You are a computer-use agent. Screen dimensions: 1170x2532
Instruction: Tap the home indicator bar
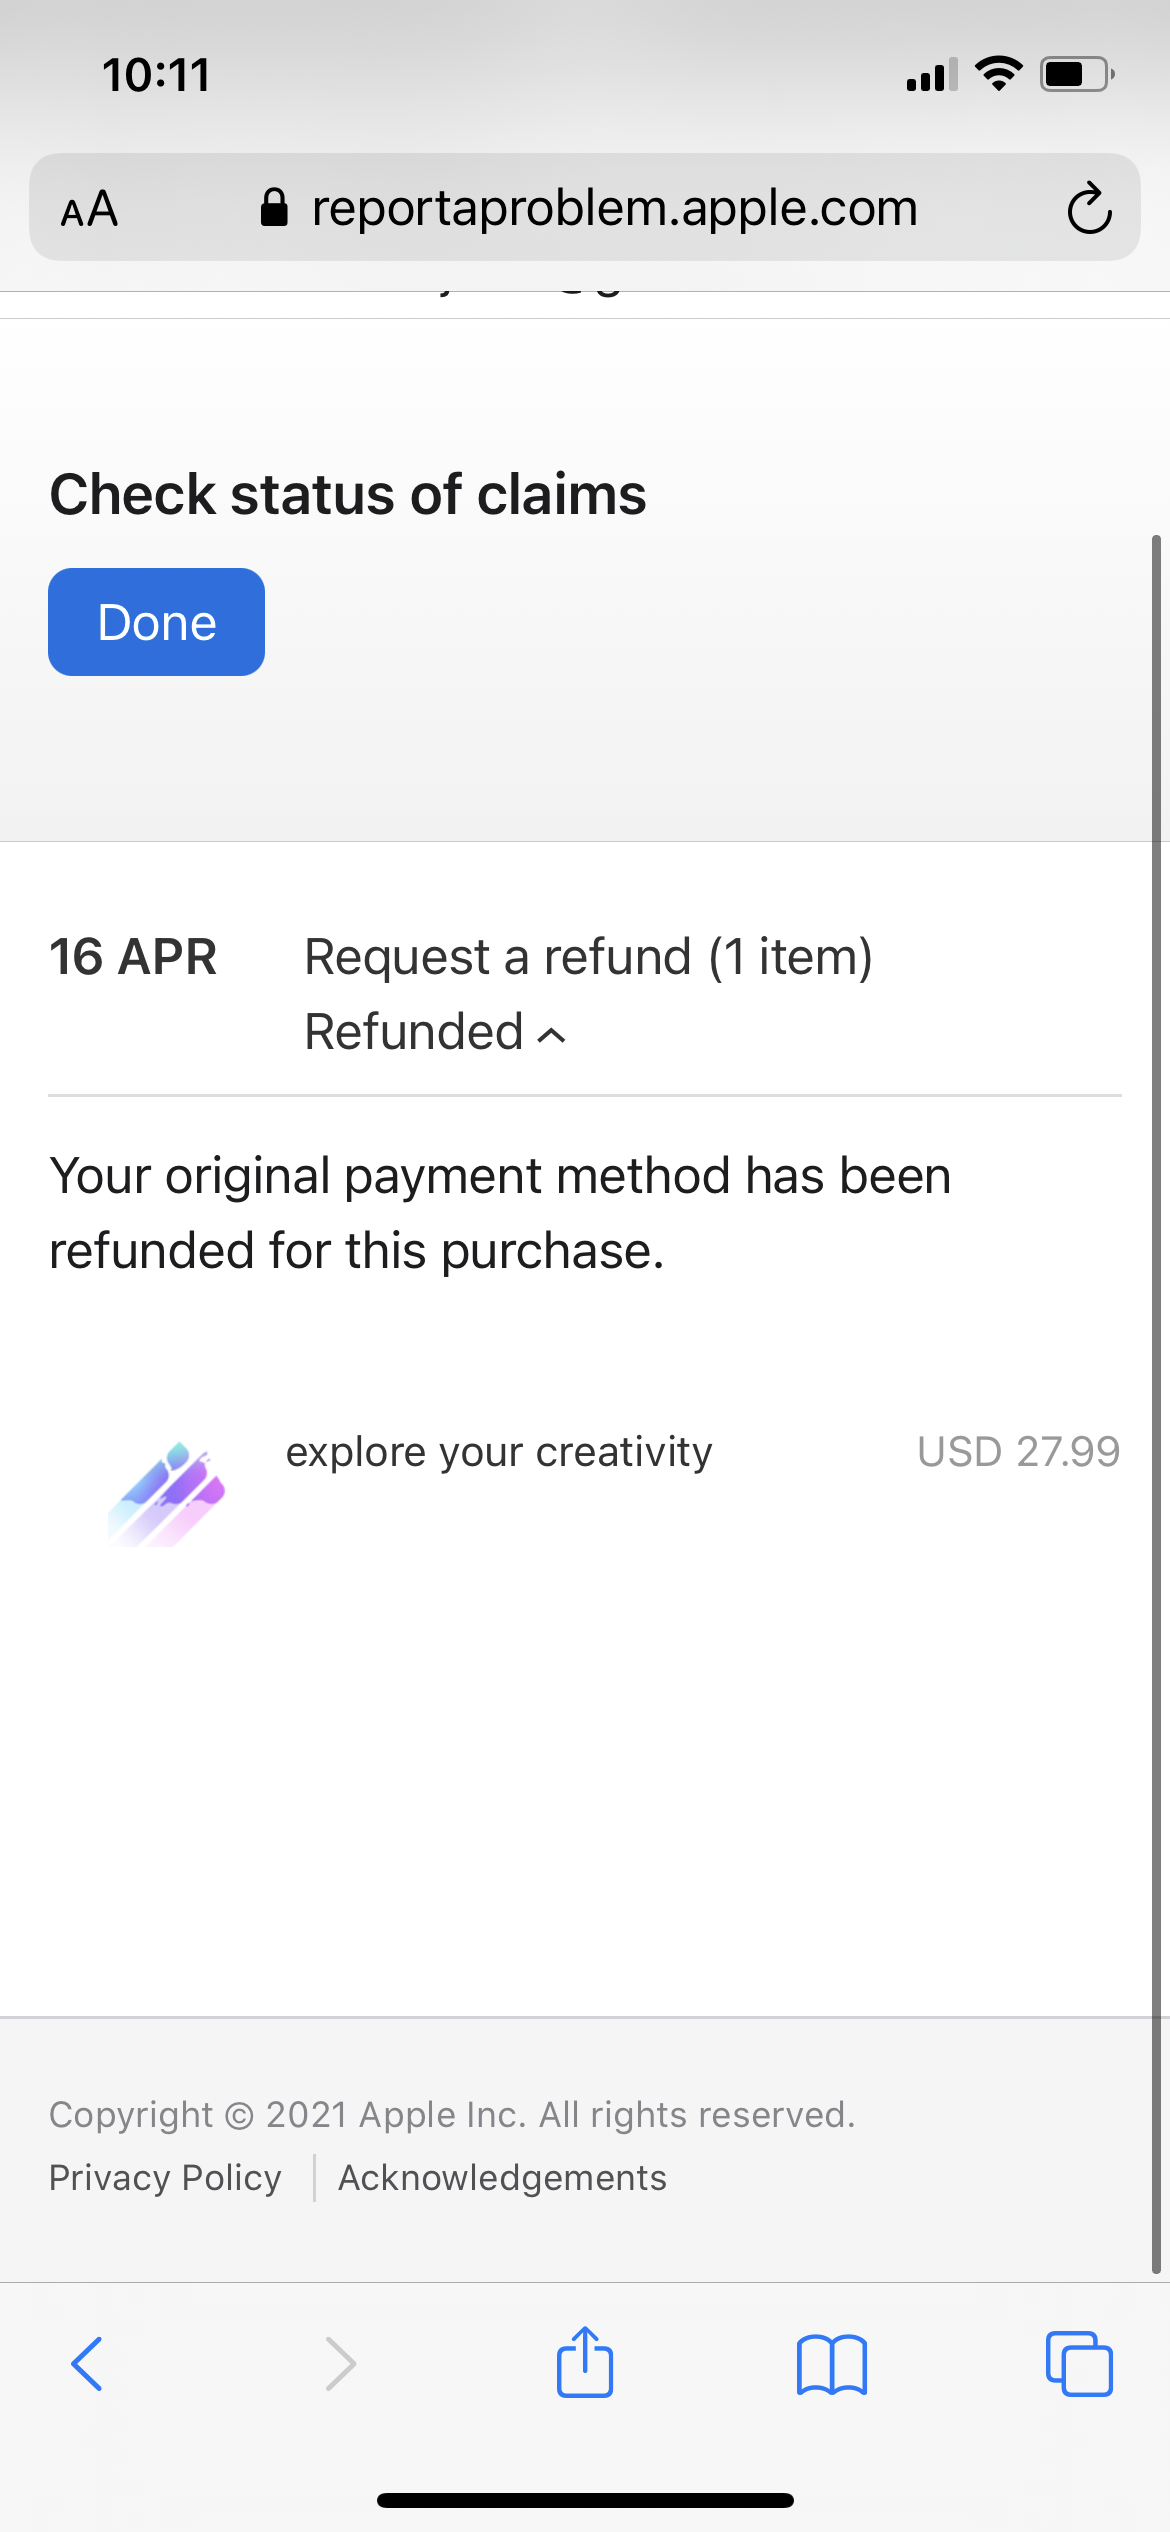(585, 2500)
